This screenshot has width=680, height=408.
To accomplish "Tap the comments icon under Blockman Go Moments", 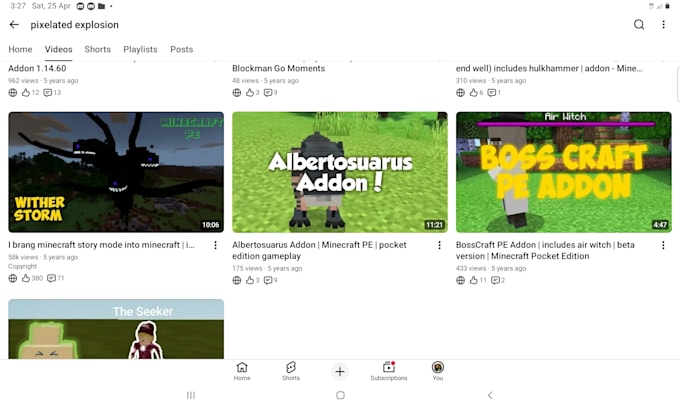I will 268,92.
